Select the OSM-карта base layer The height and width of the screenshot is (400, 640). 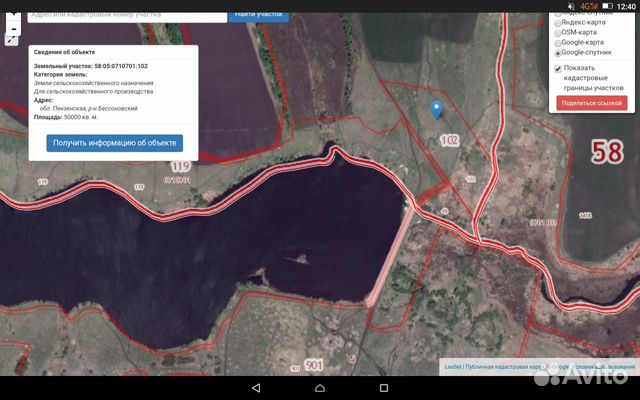tap(558, 31)
